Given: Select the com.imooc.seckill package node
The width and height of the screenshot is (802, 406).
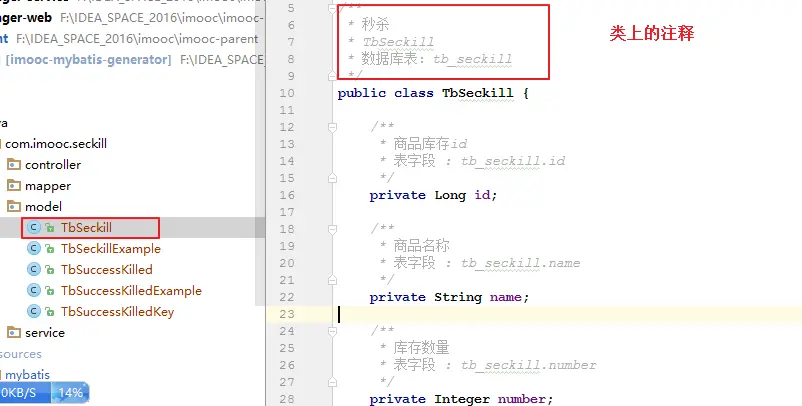Looking at the screenshot, I should pos(56,143).
